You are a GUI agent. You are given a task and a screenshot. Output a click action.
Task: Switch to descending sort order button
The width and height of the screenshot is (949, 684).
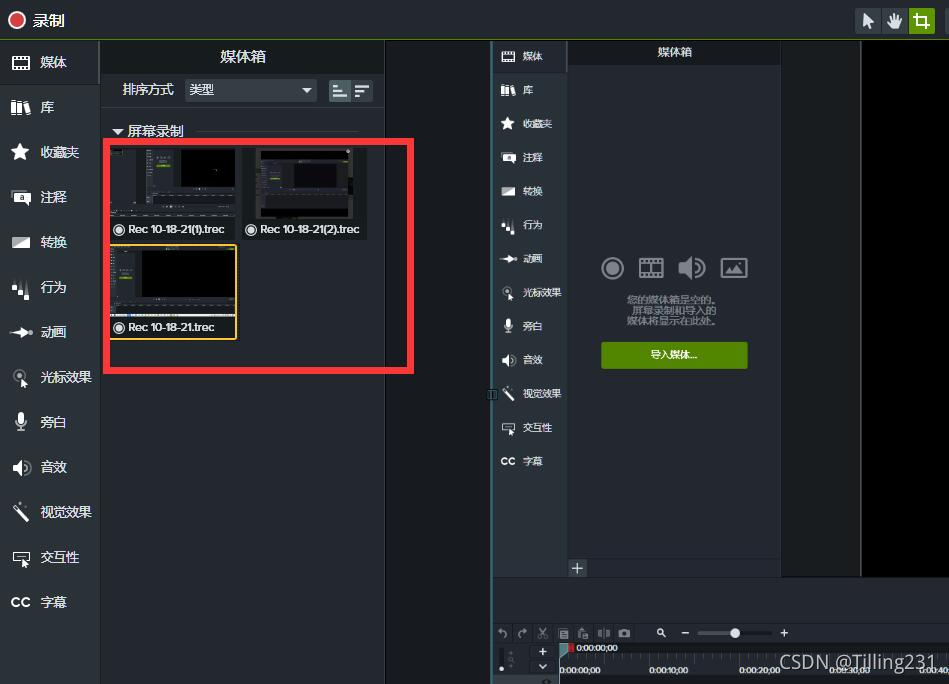coord(362,91)
